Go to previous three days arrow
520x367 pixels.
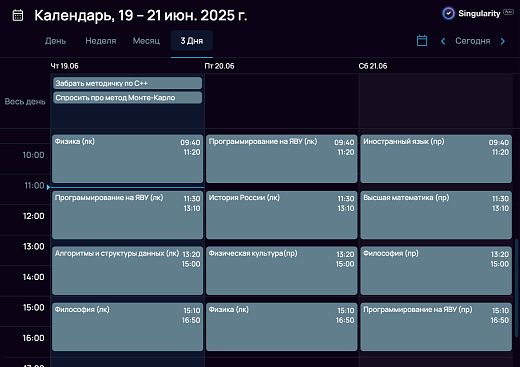click(443, 41)
